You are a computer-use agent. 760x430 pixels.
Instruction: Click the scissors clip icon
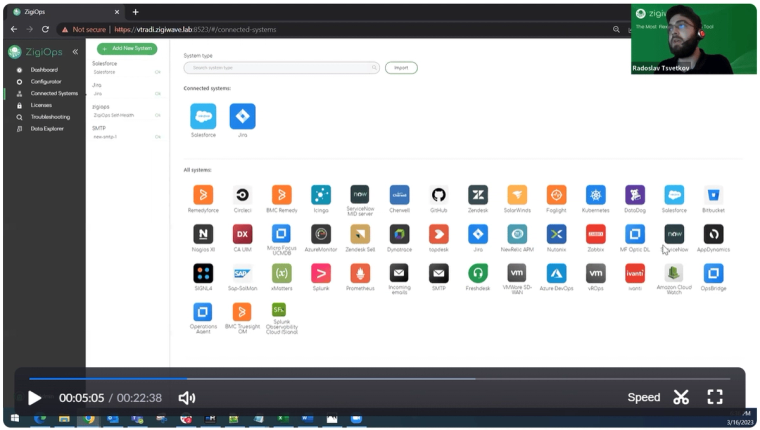click(681, 398)
